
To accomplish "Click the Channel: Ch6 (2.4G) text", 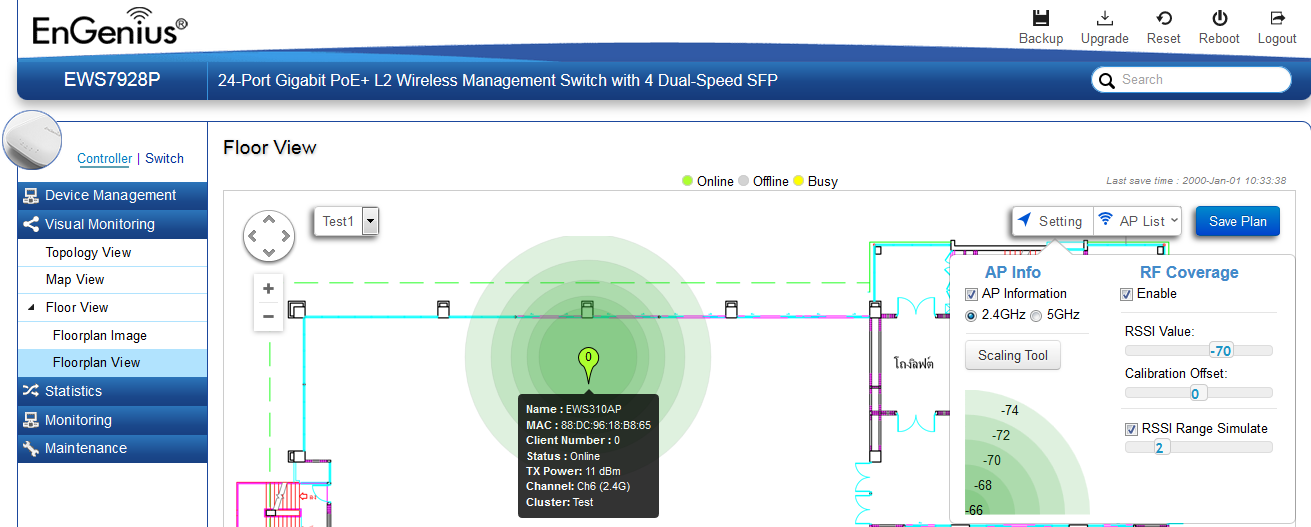I will [578, 486].
